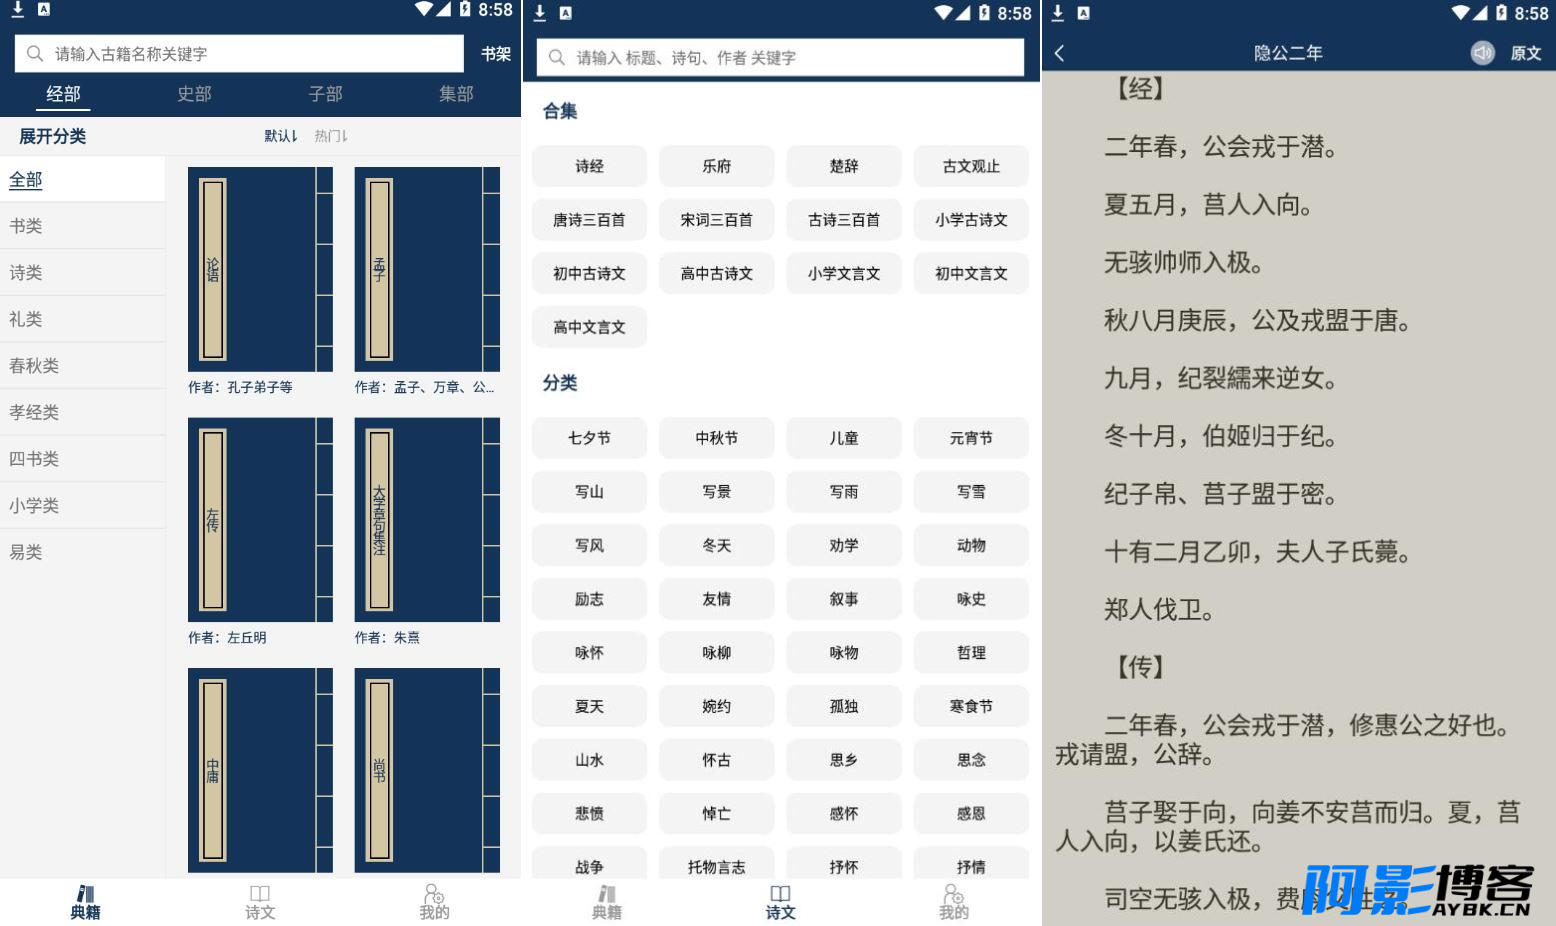
Task: Open the 我的 profile tab in left panel
Action: (x=434, y=902)
